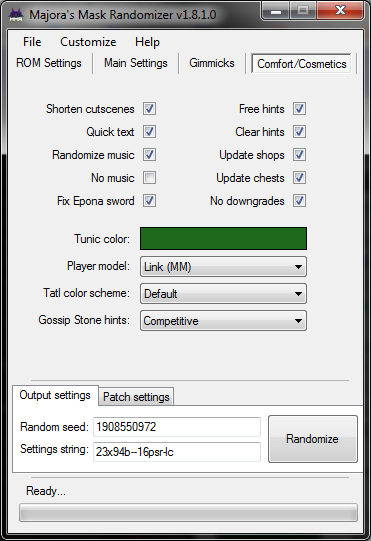Switch to the Main Settings tab

click(x=136, y=63)
